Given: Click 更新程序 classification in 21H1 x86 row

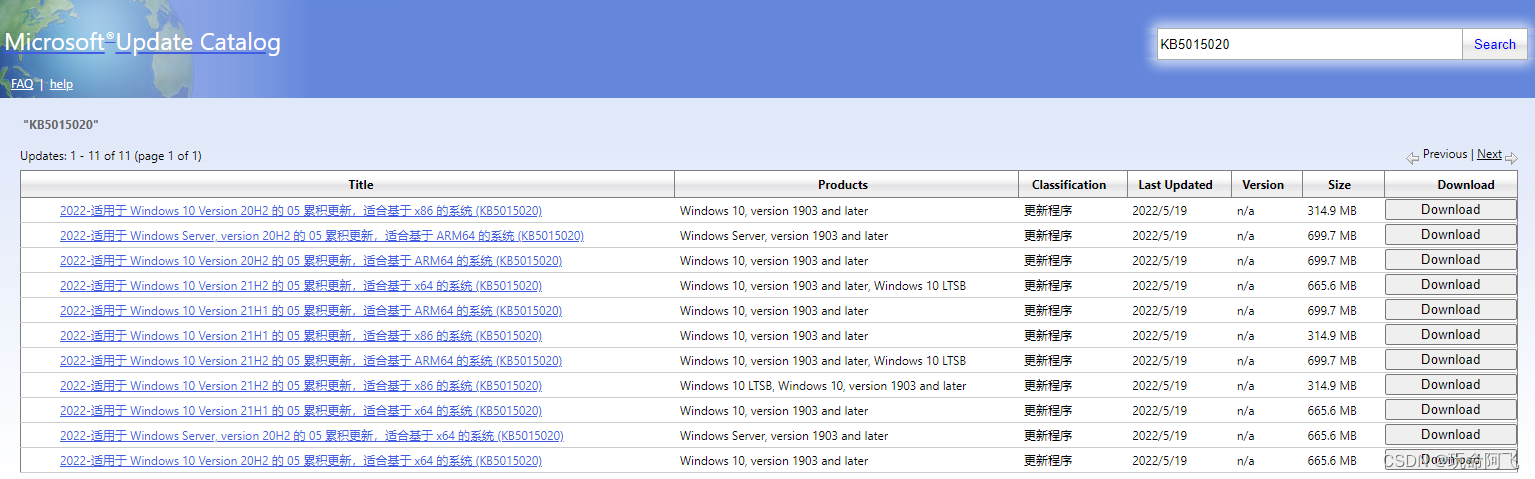Looking at the screenshot, I should (x=1048, y=336).
